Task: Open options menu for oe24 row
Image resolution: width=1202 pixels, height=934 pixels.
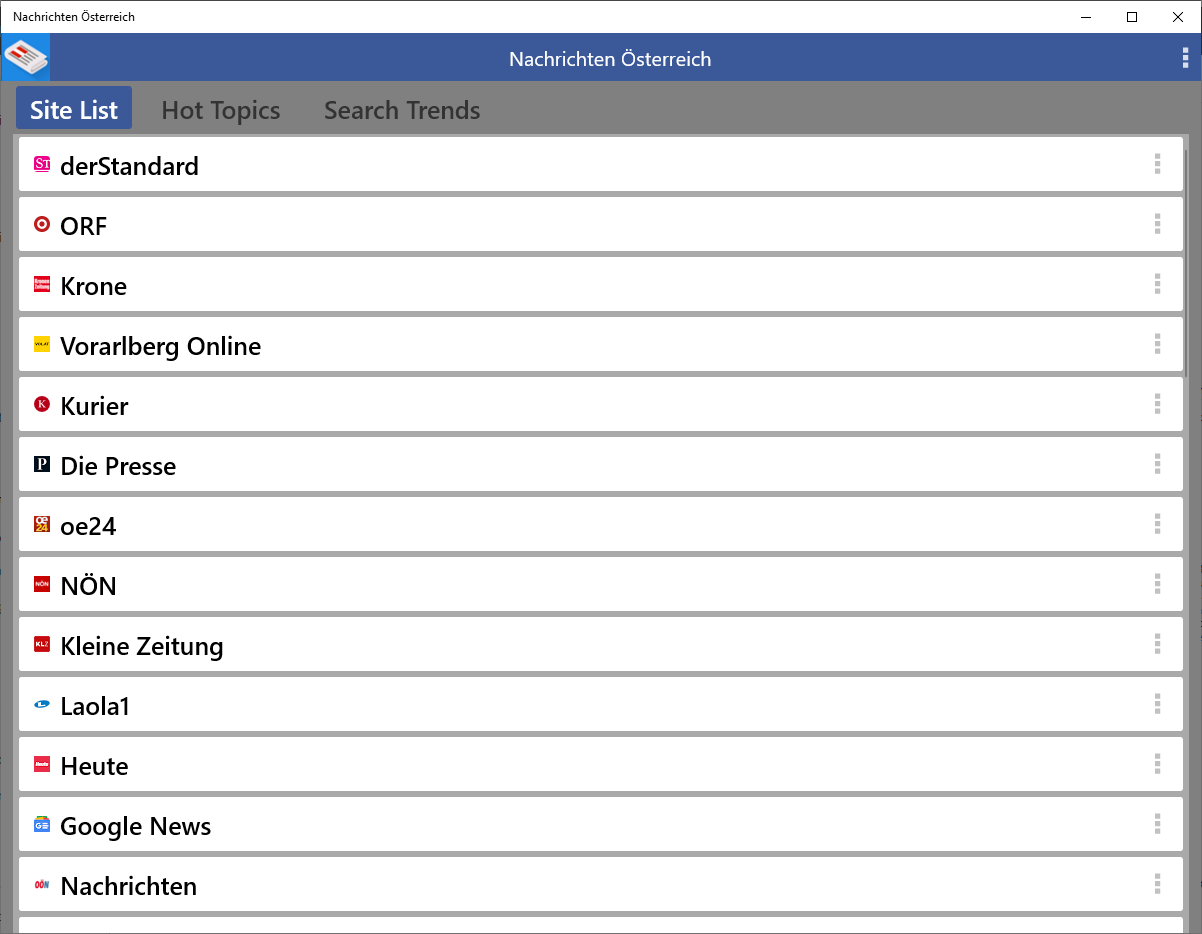Action: (x=1157, y=524)
